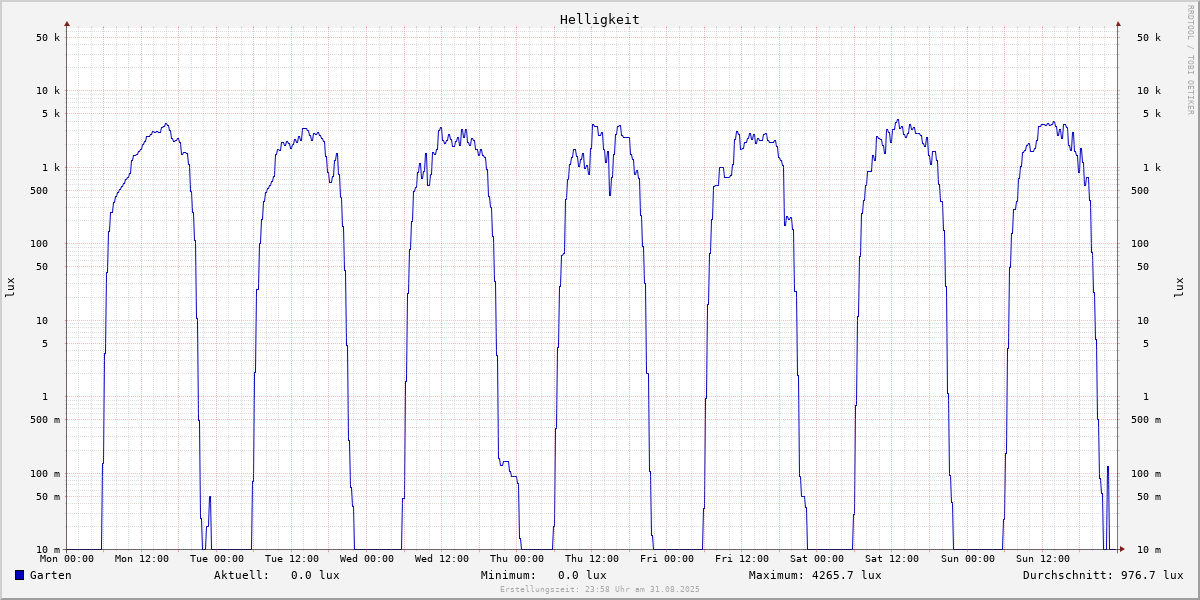Screen dimensions: 1200x600
Task: Click the right lux axis title
Action: point(1179,287)
